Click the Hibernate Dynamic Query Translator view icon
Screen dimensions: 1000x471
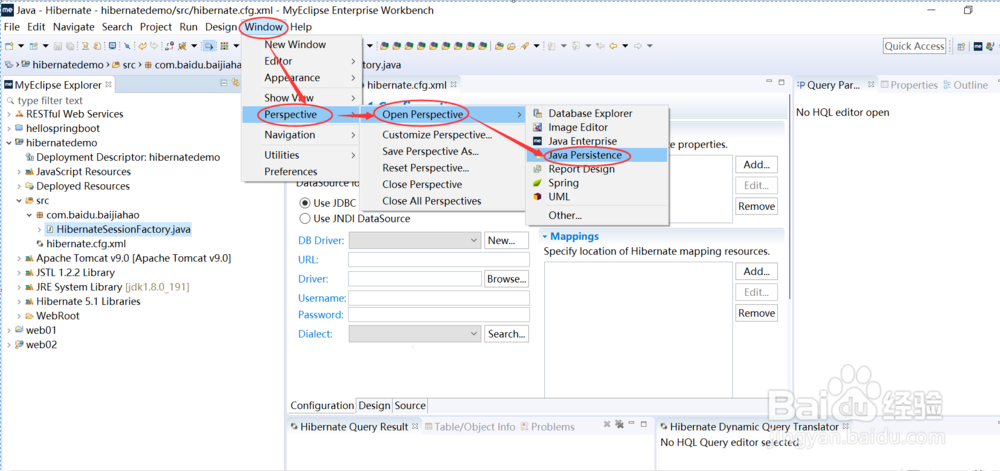coord(663,426)
